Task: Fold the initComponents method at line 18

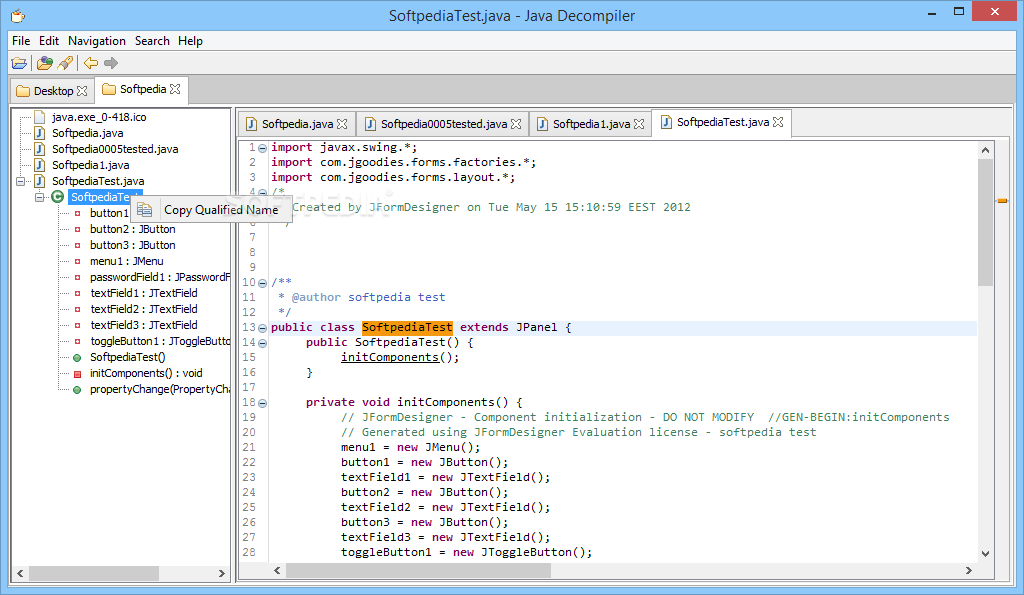Action: click(x=262, y=402)
